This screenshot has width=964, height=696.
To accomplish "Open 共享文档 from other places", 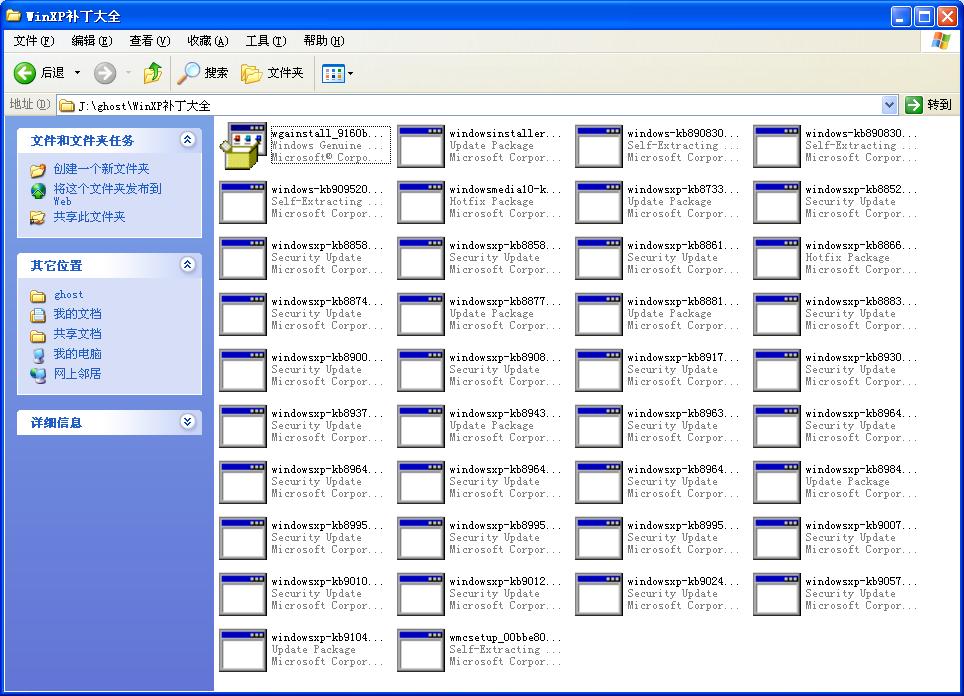I will [x=77, y=334].
